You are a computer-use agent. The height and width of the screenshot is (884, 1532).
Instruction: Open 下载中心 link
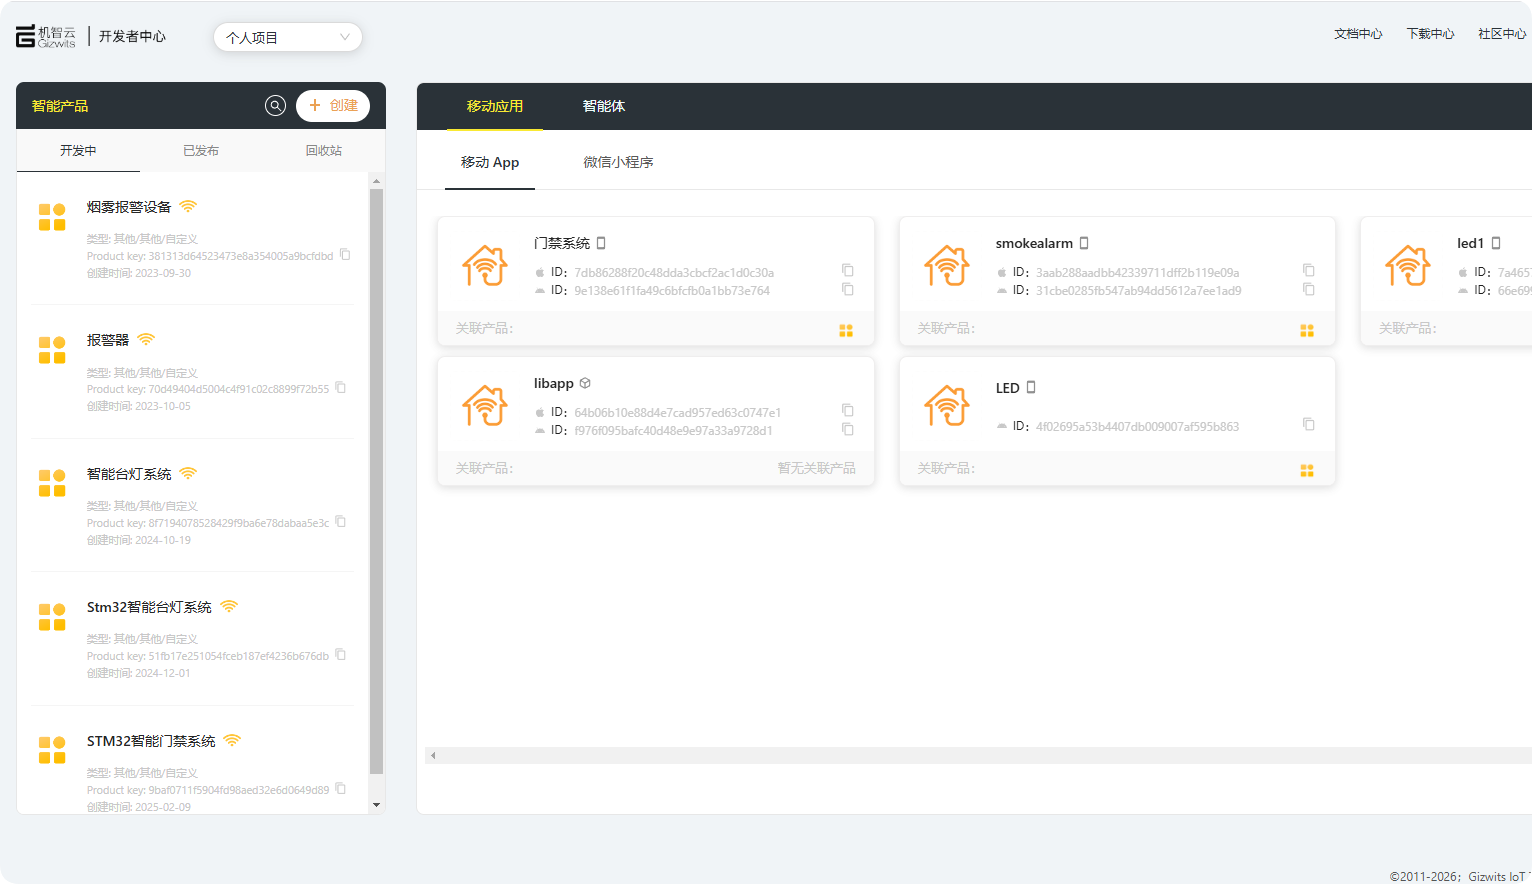coord(1430,34)
